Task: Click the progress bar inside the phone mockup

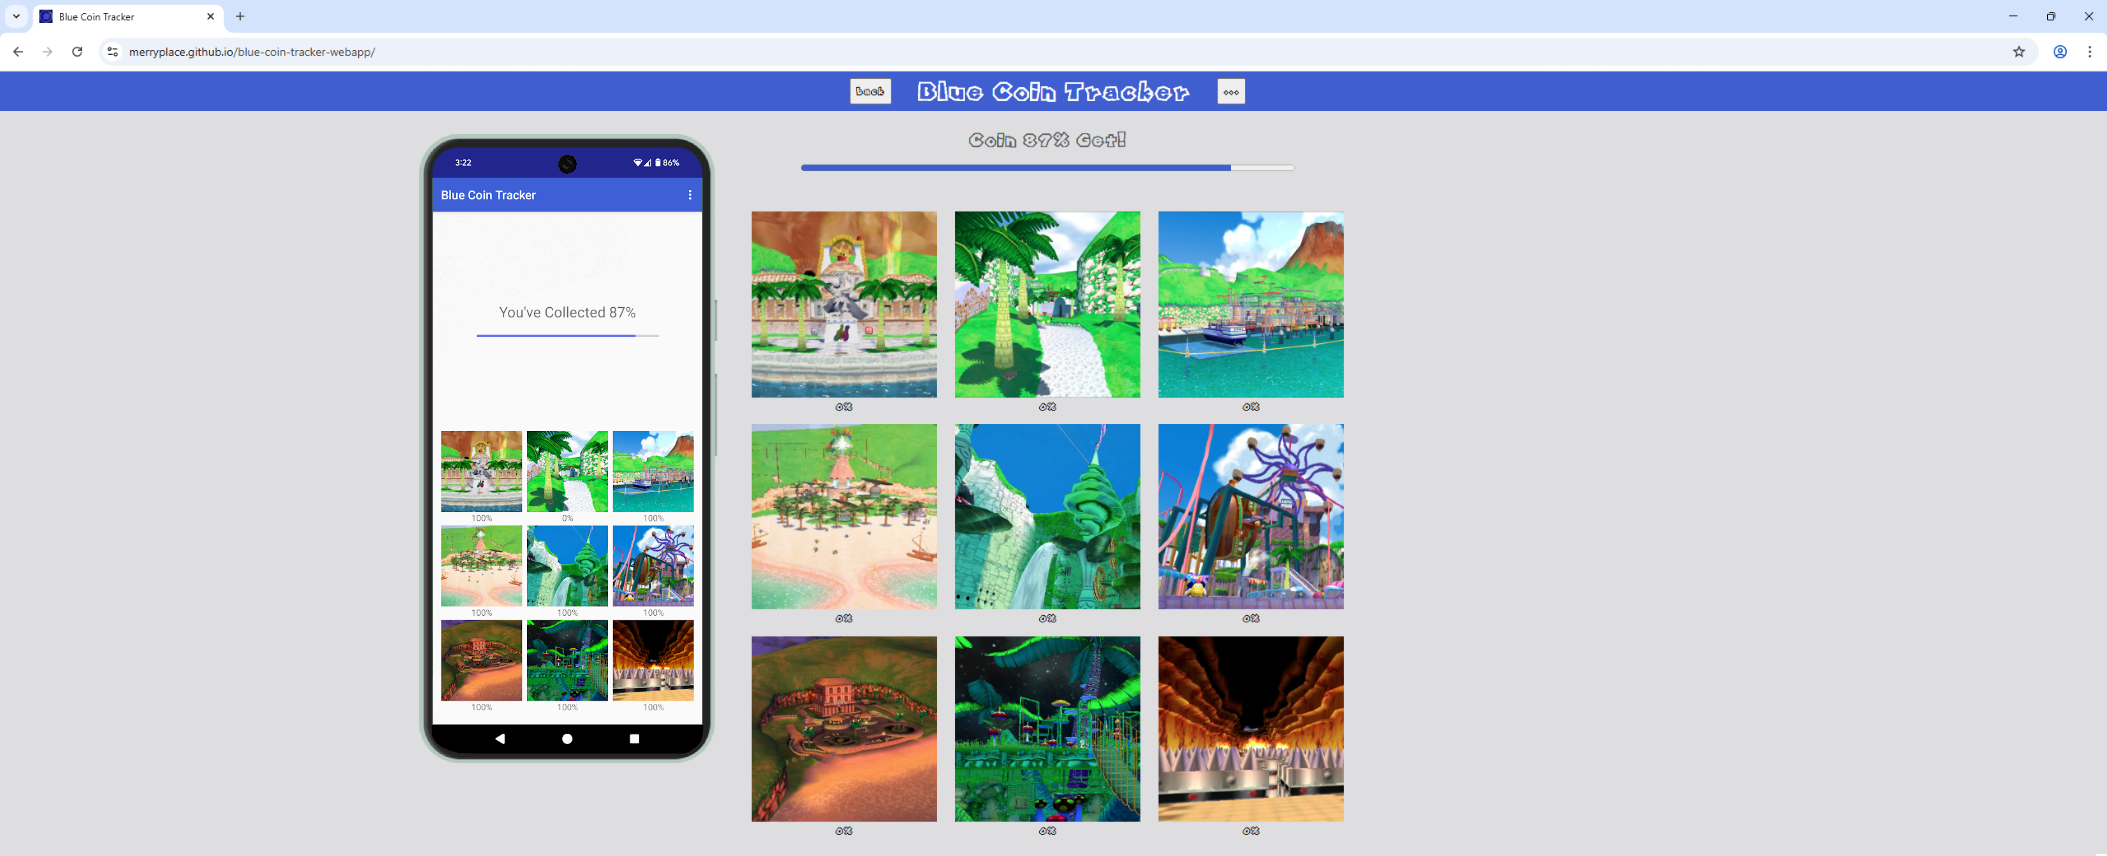Action: (x=567, y=336)
